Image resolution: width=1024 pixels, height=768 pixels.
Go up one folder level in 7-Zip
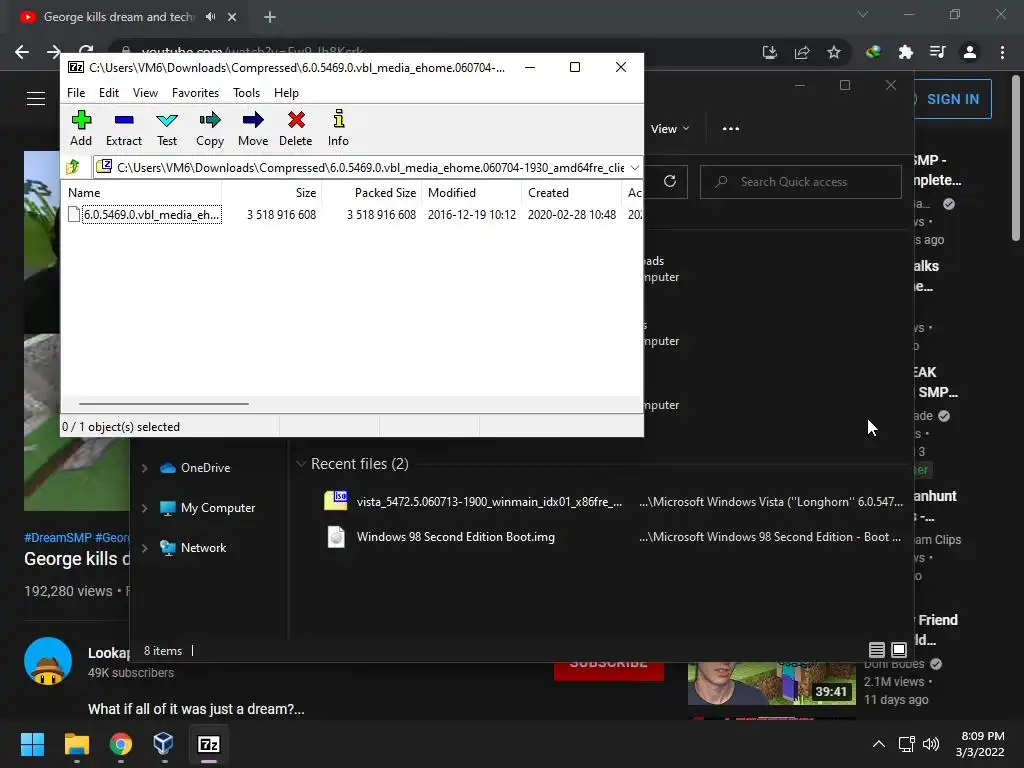click(x=73, y=167)
